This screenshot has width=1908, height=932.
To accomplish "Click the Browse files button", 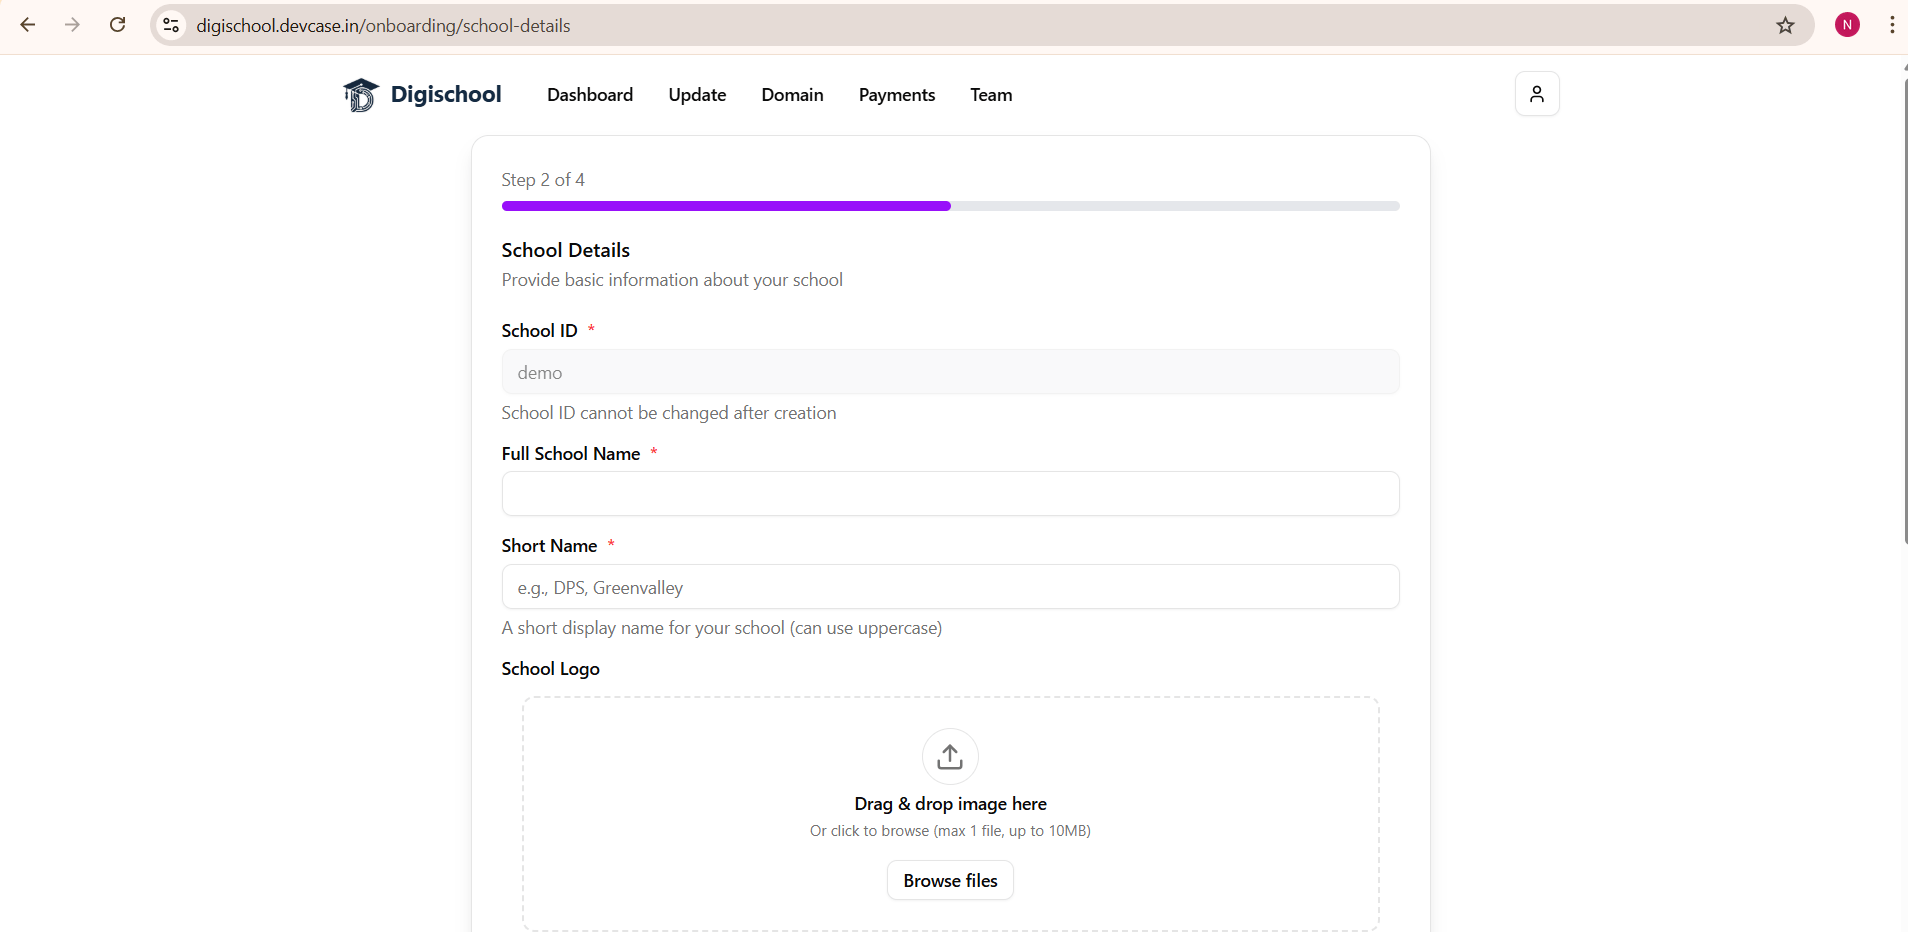I will (x=949, y=881).
